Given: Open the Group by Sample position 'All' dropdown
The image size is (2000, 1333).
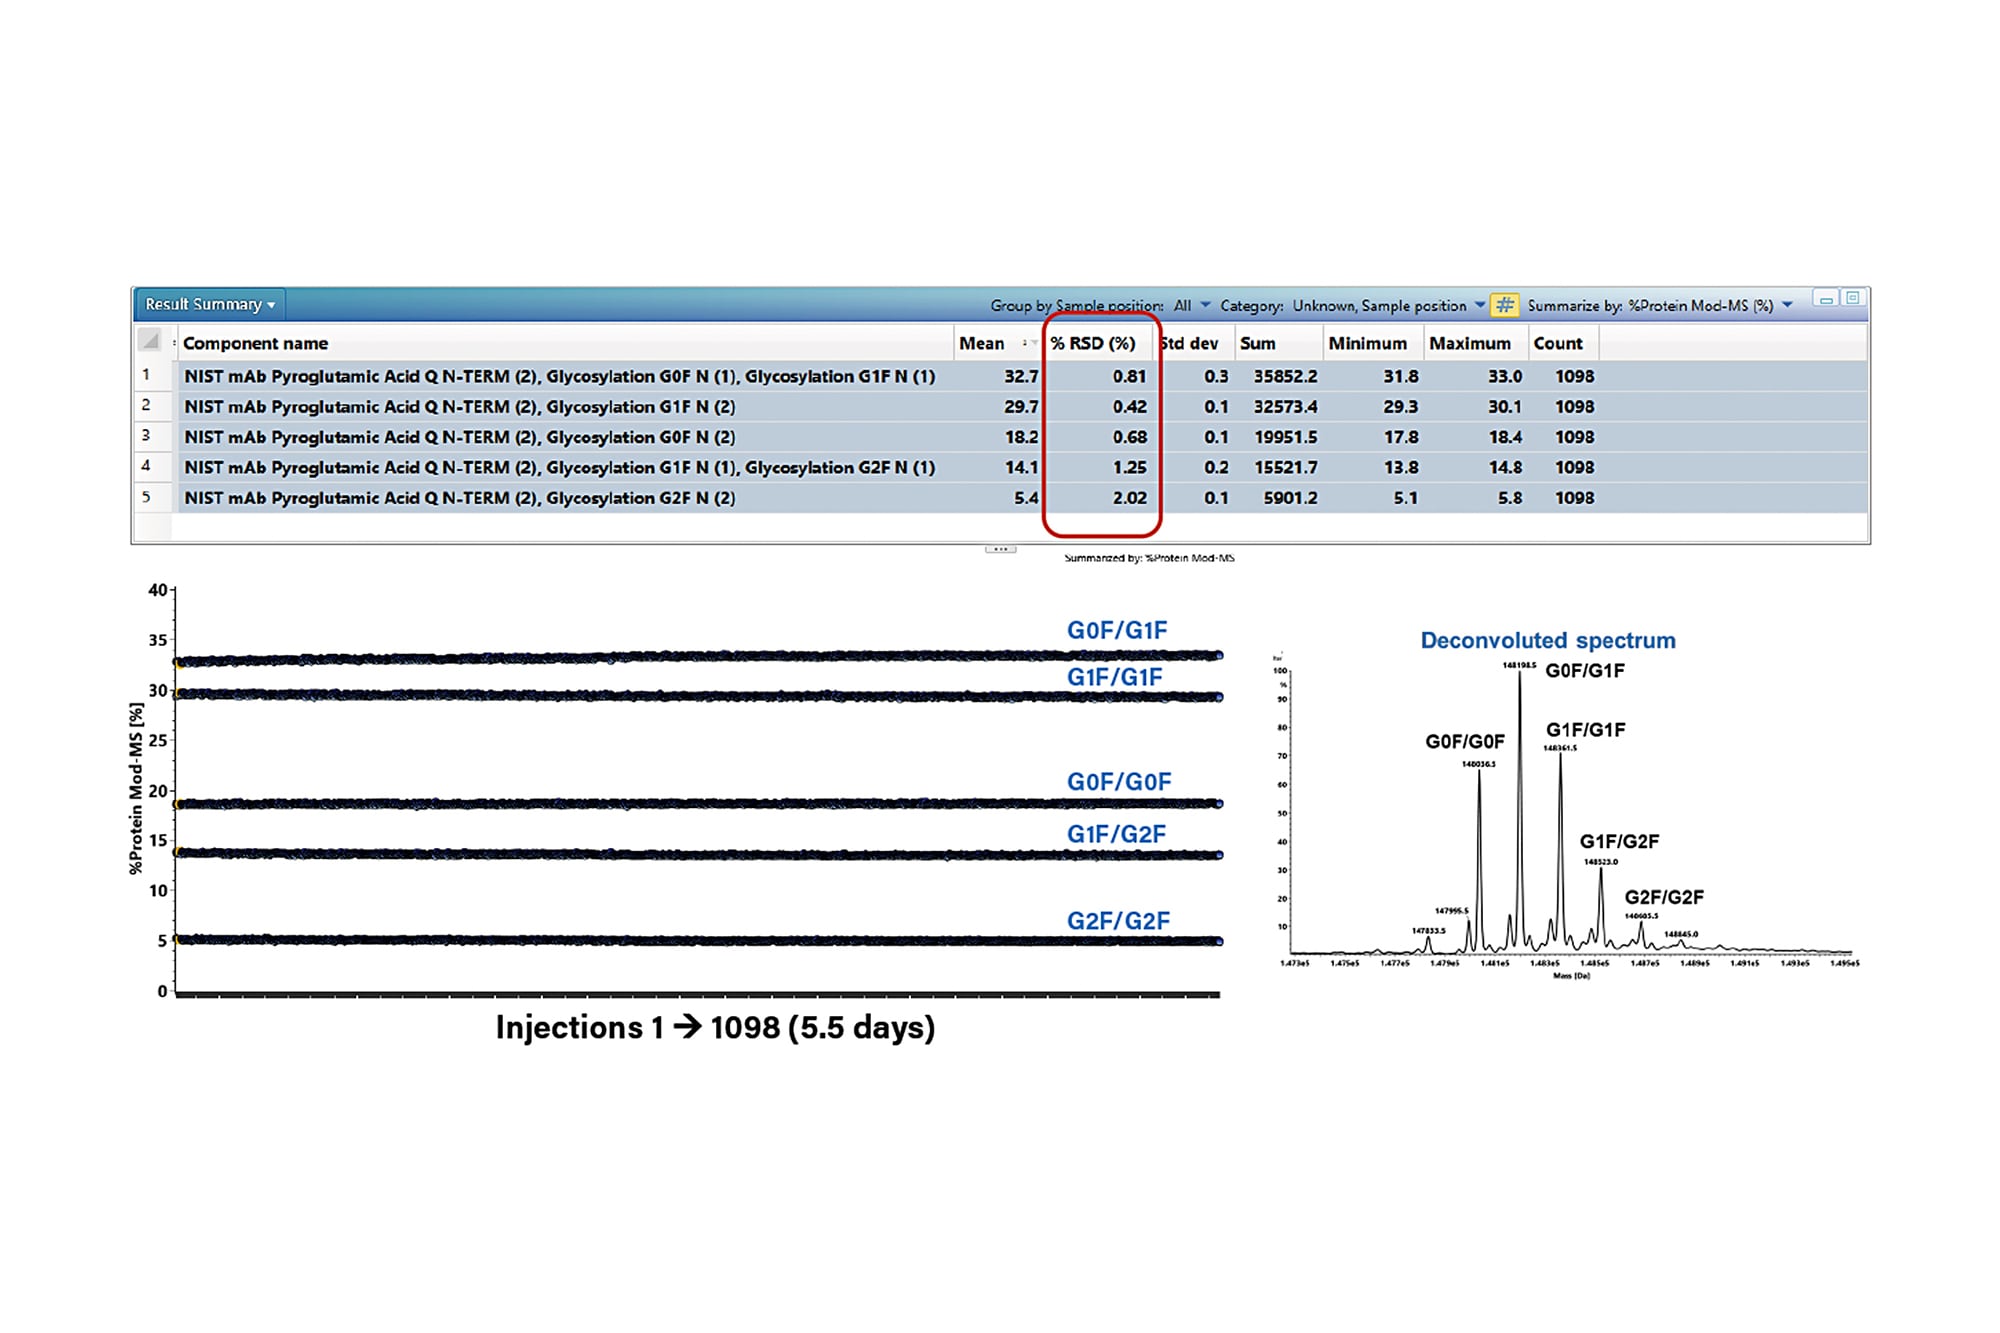Looking at the screenshot, I should click(1207, 305).
